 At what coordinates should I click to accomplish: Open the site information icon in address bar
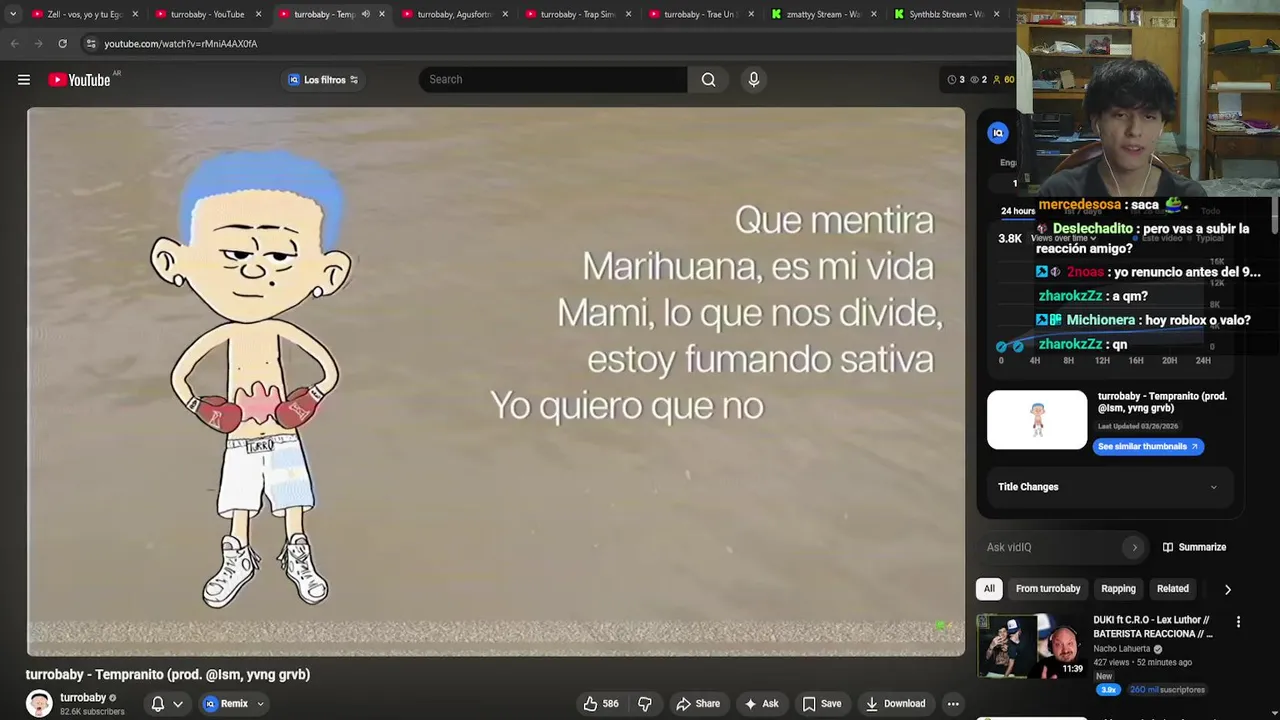(91, 44)
